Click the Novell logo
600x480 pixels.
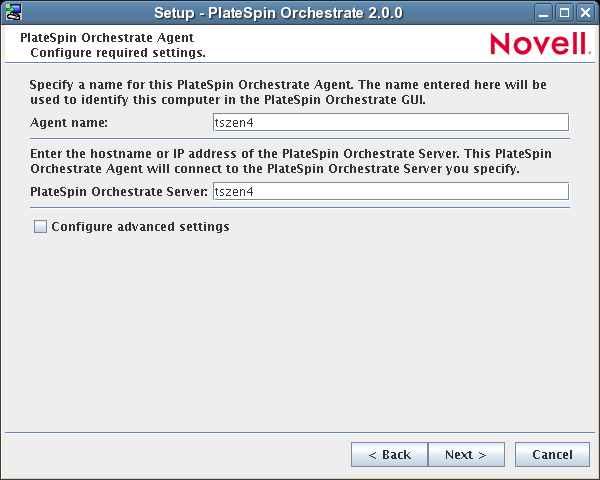[x=540, y=44]
